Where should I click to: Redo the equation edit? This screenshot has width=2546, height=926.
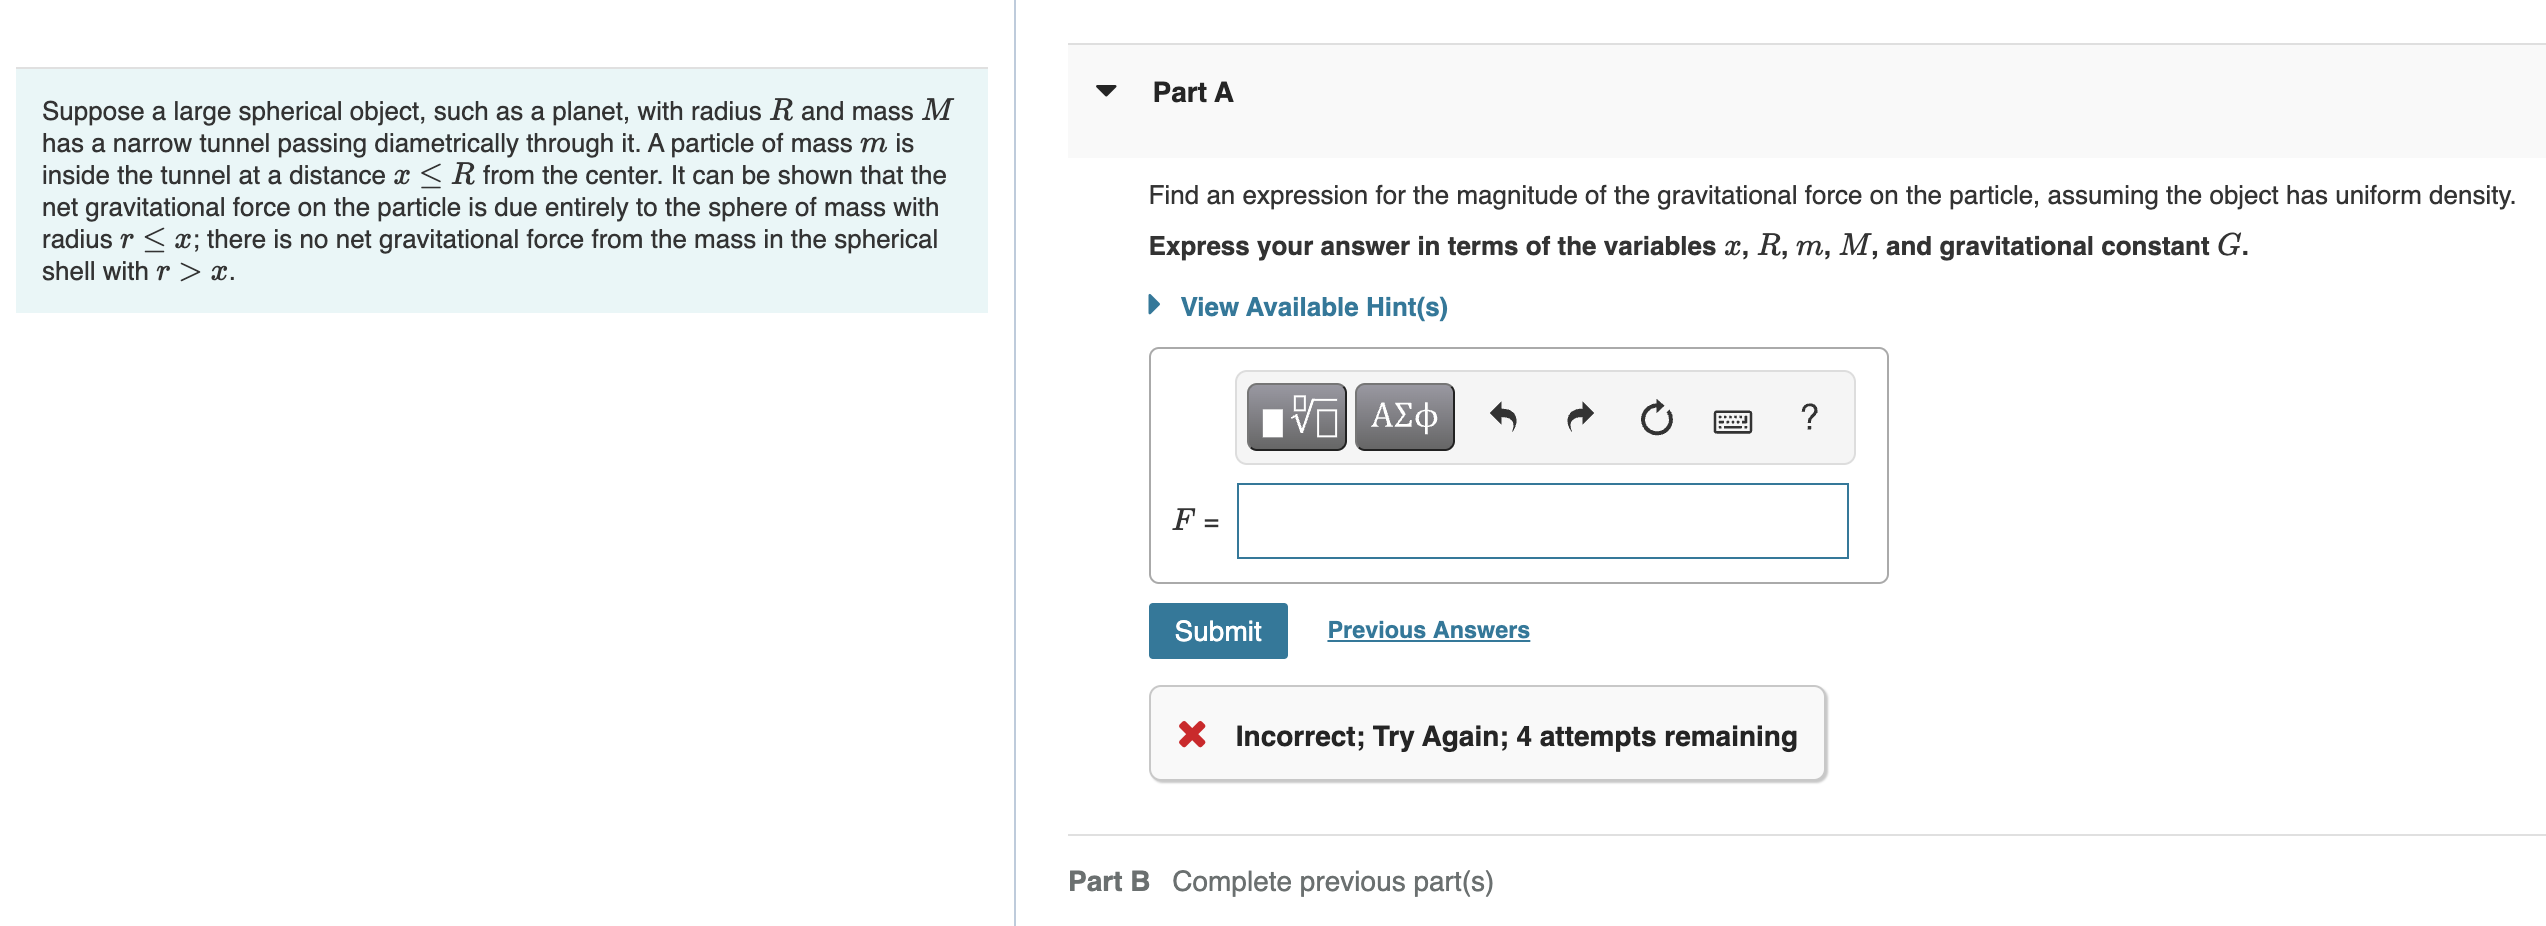[1580, 417]
